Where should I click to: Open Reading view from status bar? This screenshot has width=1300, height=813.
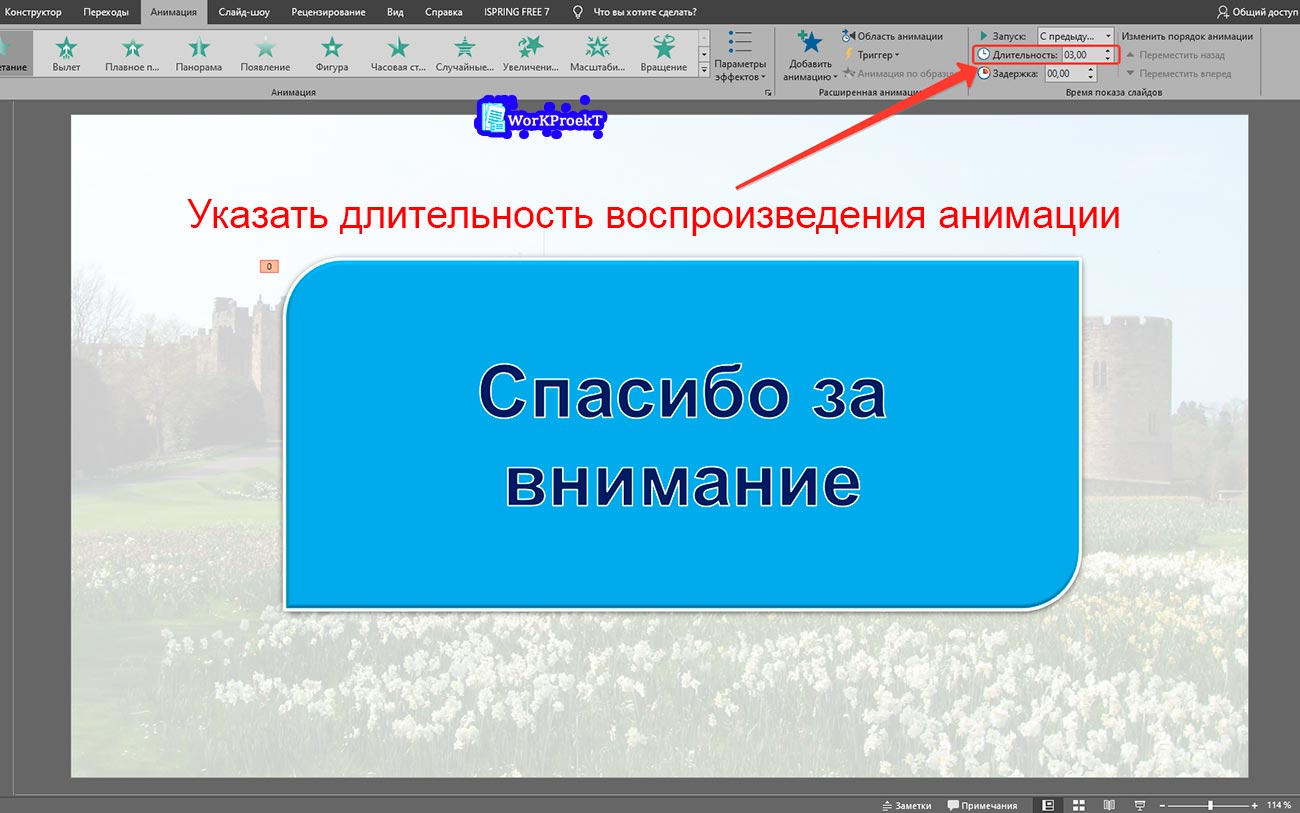point(1108,805)
